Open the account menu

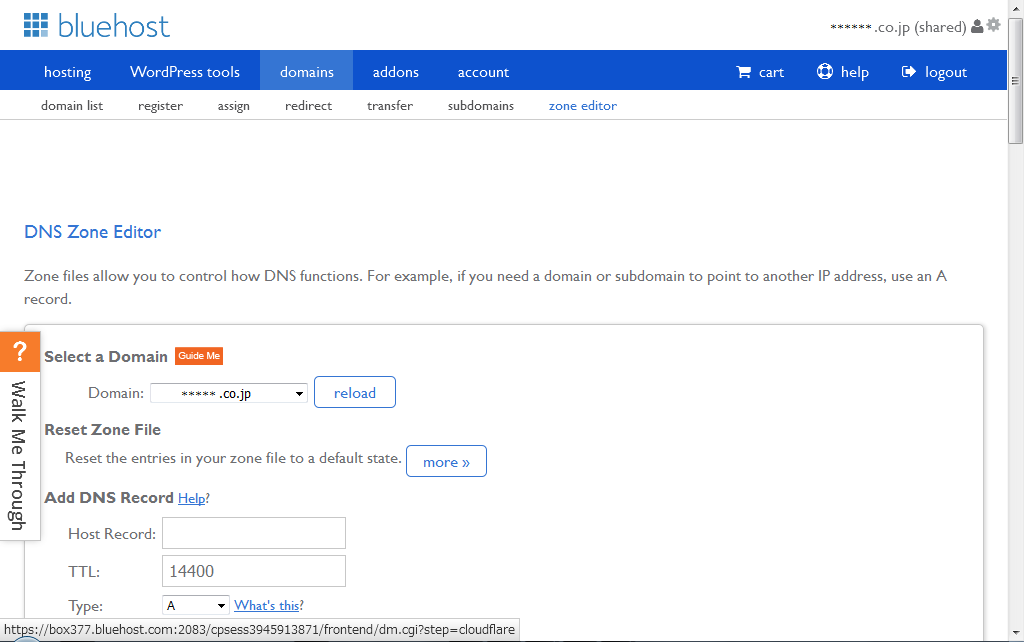[x=483, y=72]
